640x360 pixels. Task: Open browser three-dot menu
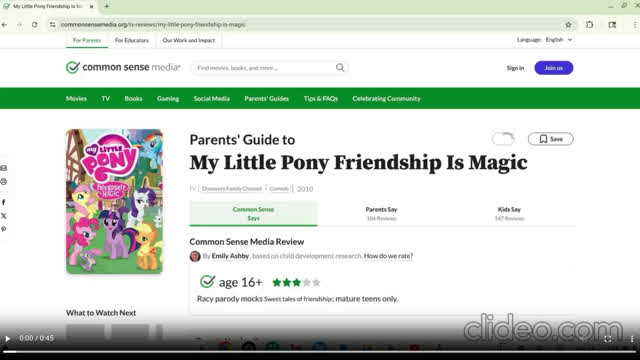point(635,25)
